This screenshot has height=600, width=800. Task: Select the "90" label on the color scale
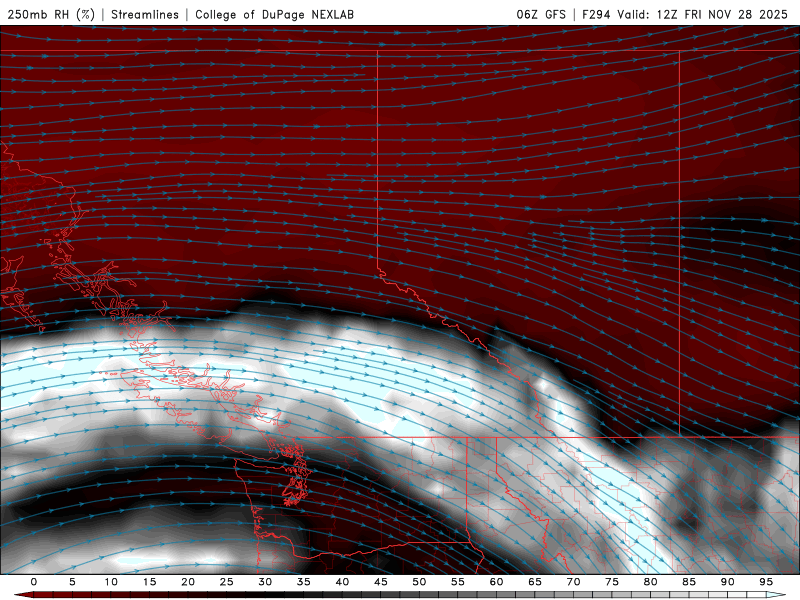[728, 582]
